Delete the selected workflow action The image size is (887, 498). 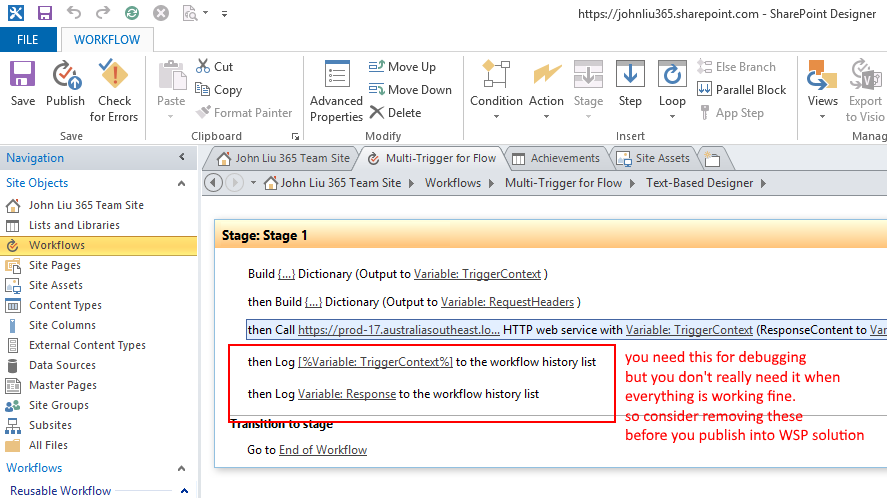click(x=396, y=113)
